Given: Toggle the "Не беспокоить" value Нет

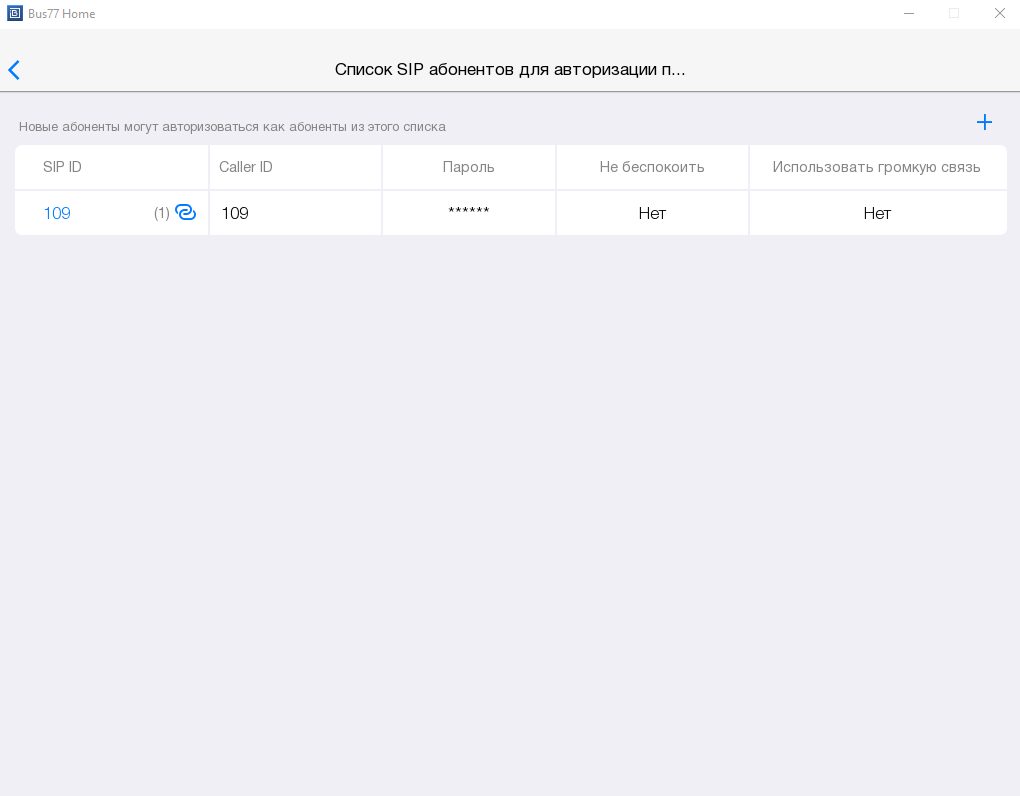Looking at the screenshot, I should (652, 213).
